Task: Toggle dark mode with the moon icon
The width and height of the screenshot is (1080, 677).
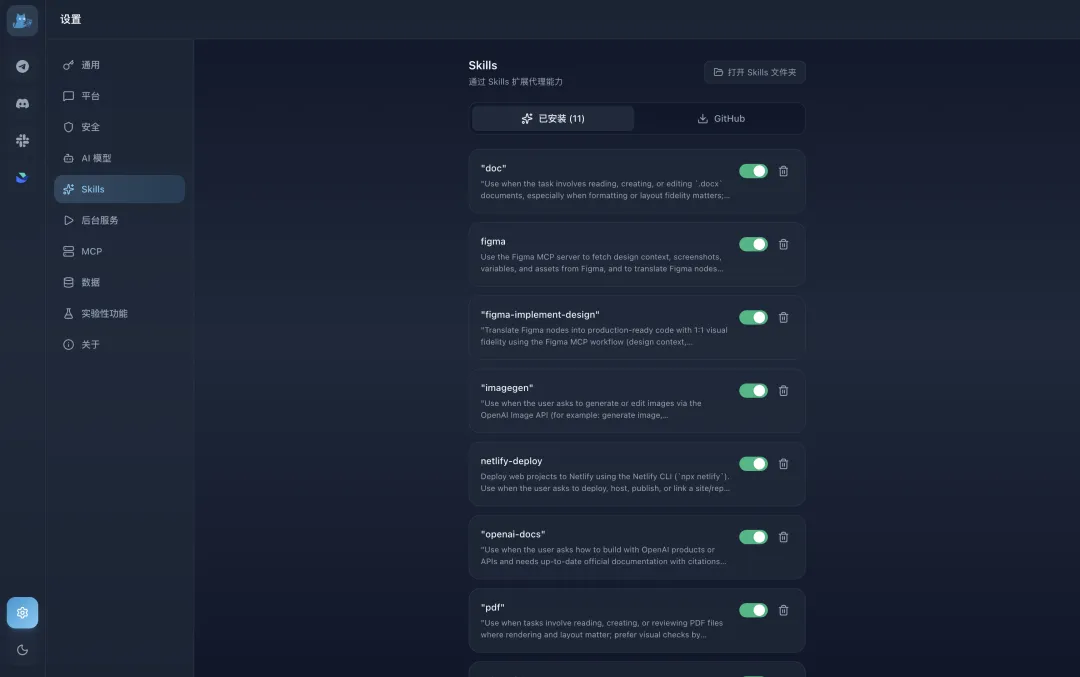Action: (x=22, y=649)
